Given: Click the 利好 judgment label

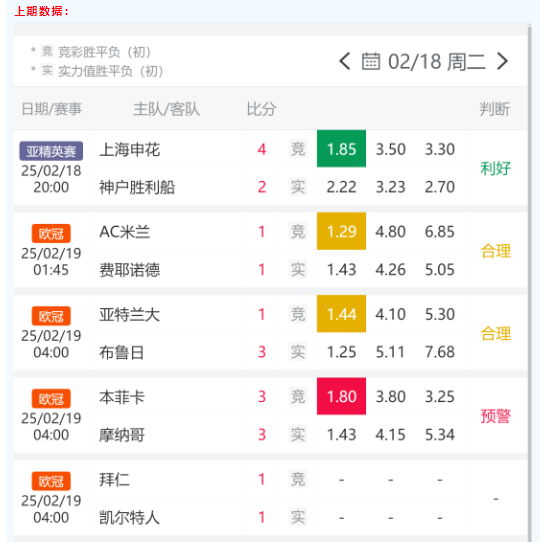Looking at the screenshot, I should [495, 168].
